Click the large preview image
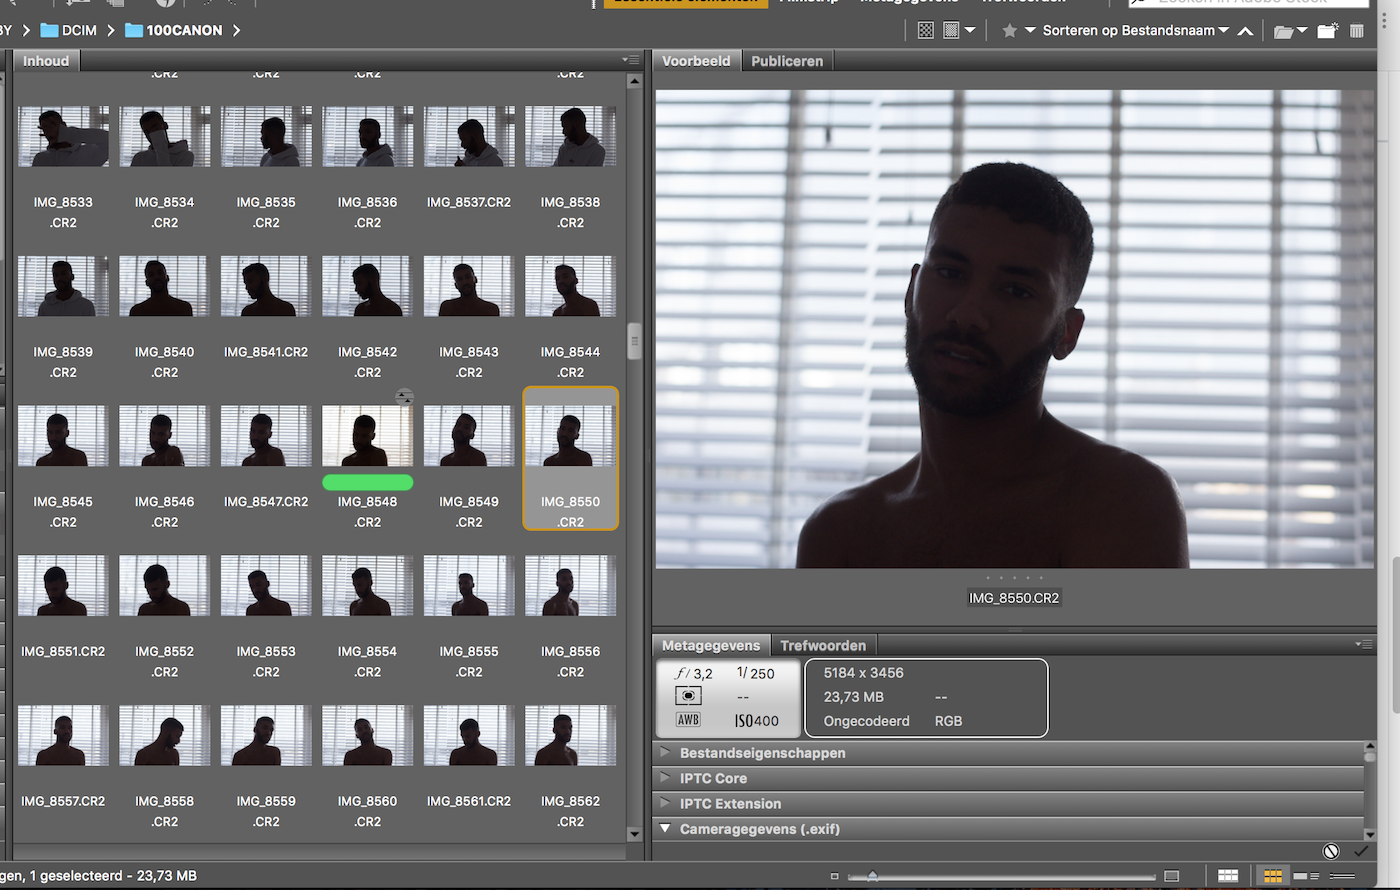 tap(1015, 329)
